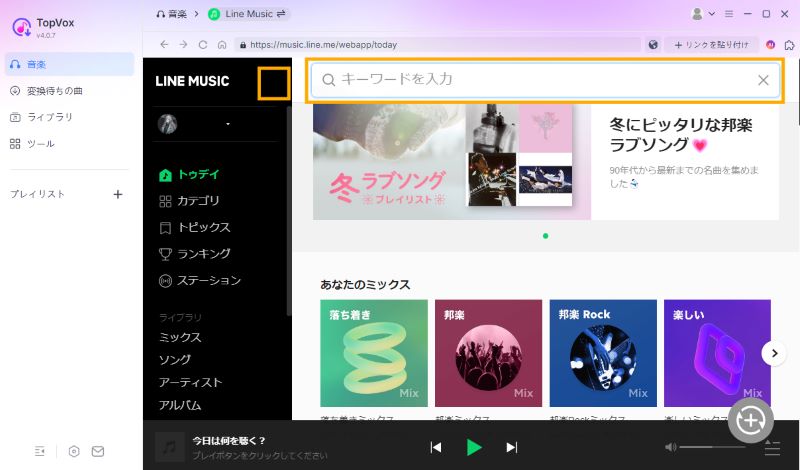Viewport: 800px width, 470px height.
Task: Click the LINE MUSIC logo
Action: (x=192, y=81)
